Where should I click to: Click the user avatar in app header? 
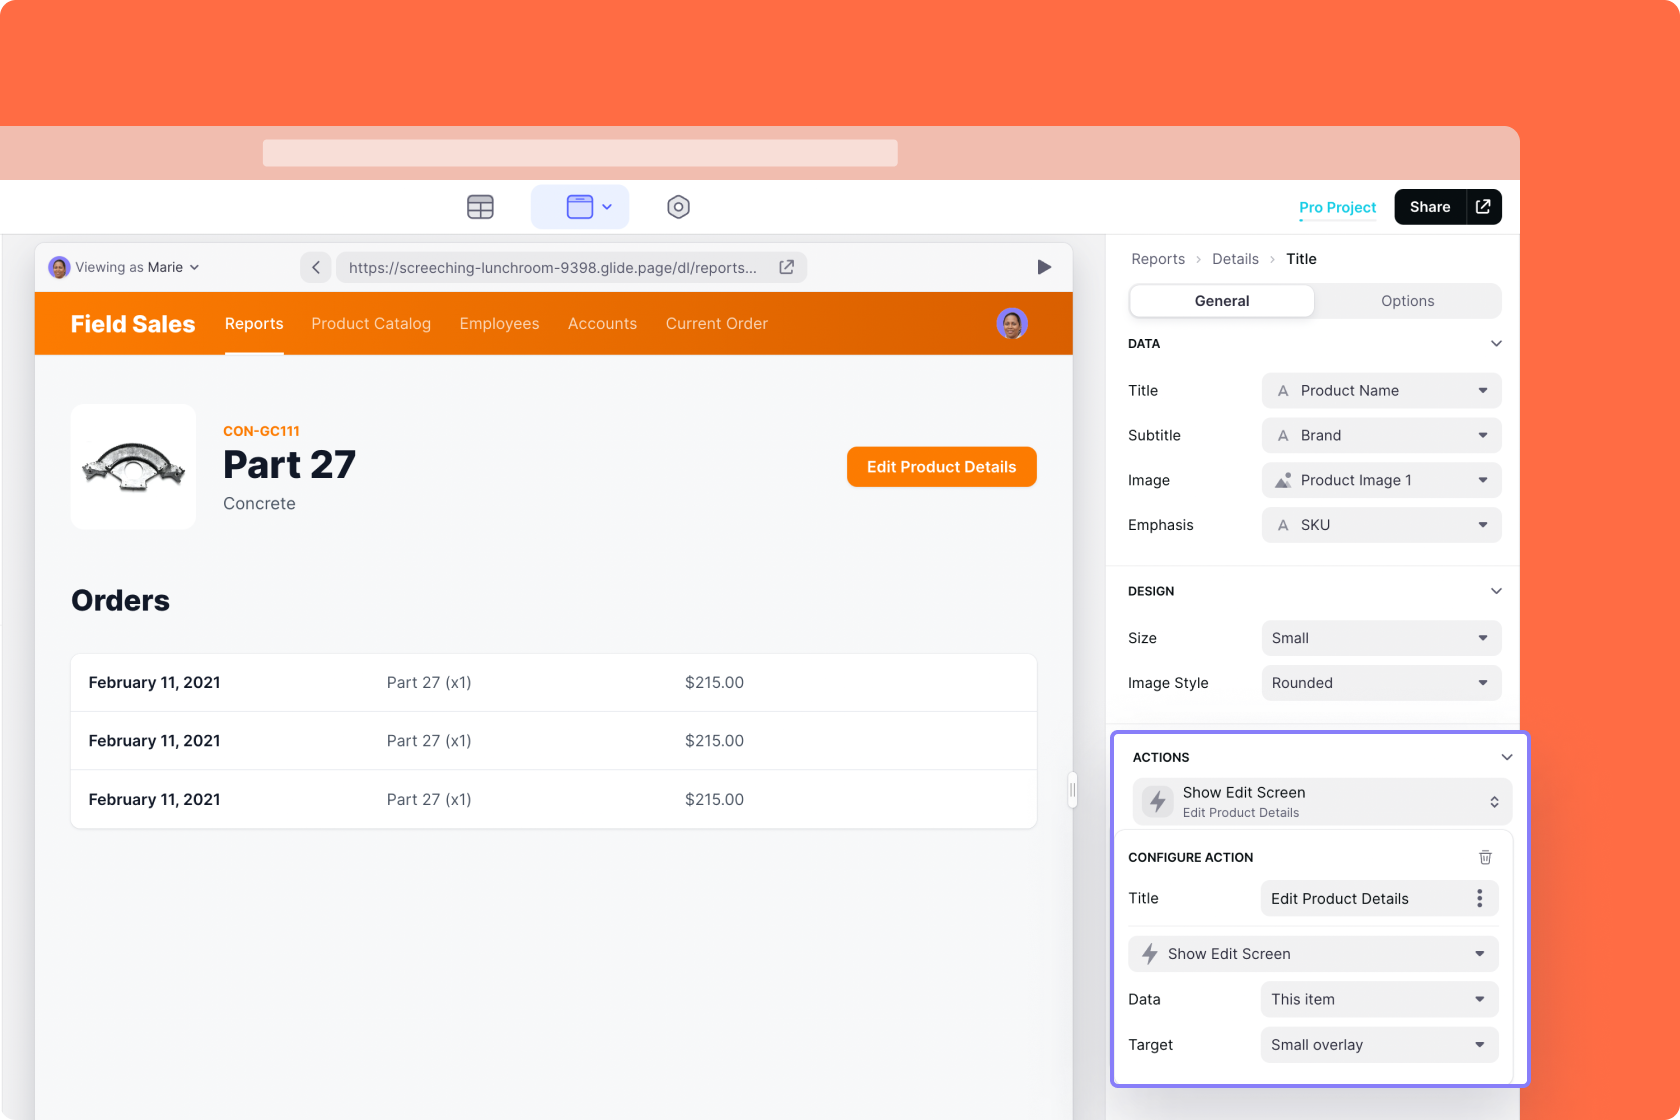click(1012, 324)
